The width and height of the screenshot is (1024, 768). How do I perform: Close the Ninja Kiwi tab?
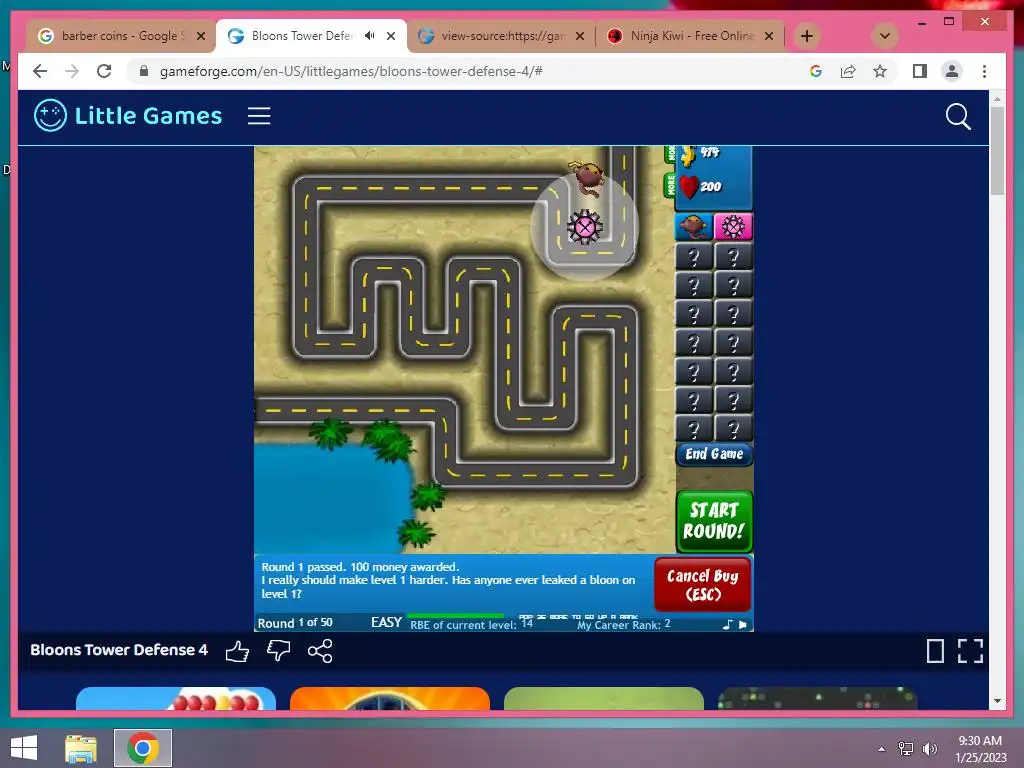769,36
